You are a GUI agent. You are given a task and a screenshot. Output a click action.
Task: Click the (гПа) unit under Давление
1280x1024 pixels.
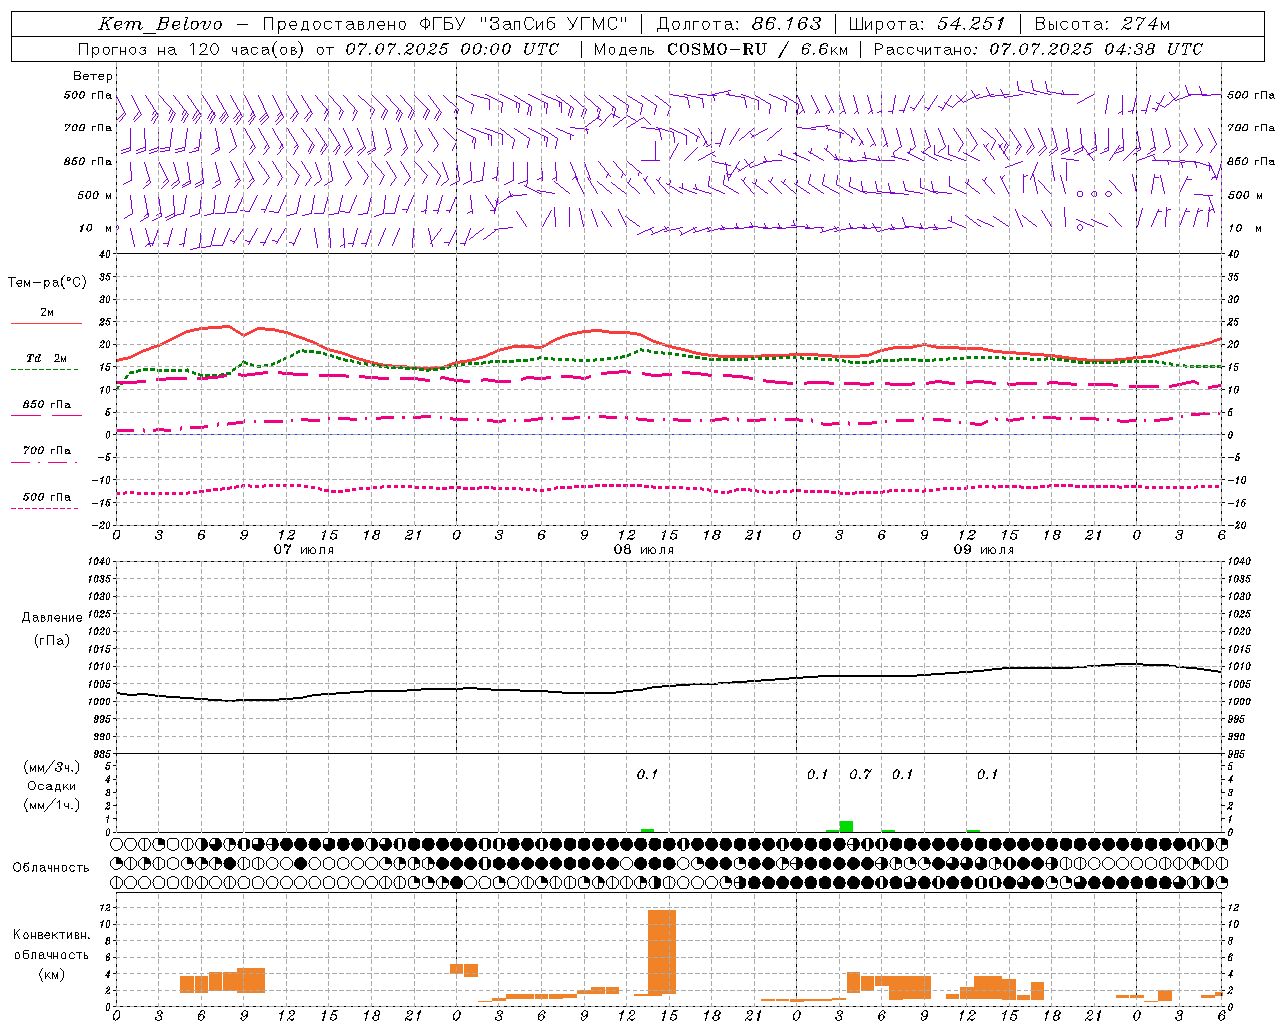point(52,640)
